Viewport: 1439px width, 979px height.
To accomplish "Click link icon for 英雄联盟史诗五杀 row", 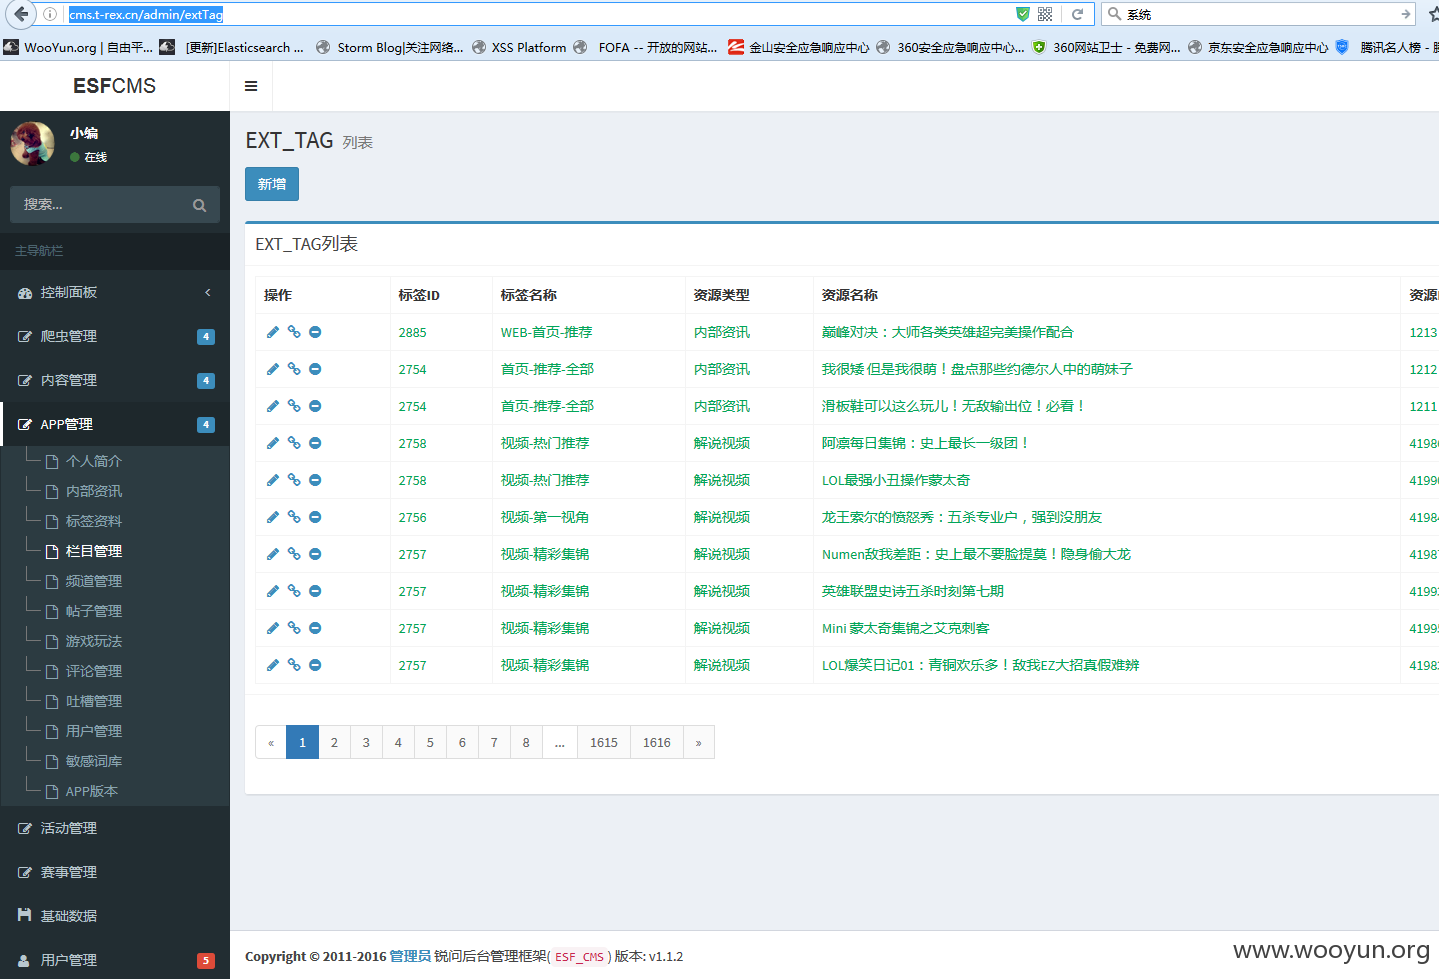I will [x=294, y=591].
